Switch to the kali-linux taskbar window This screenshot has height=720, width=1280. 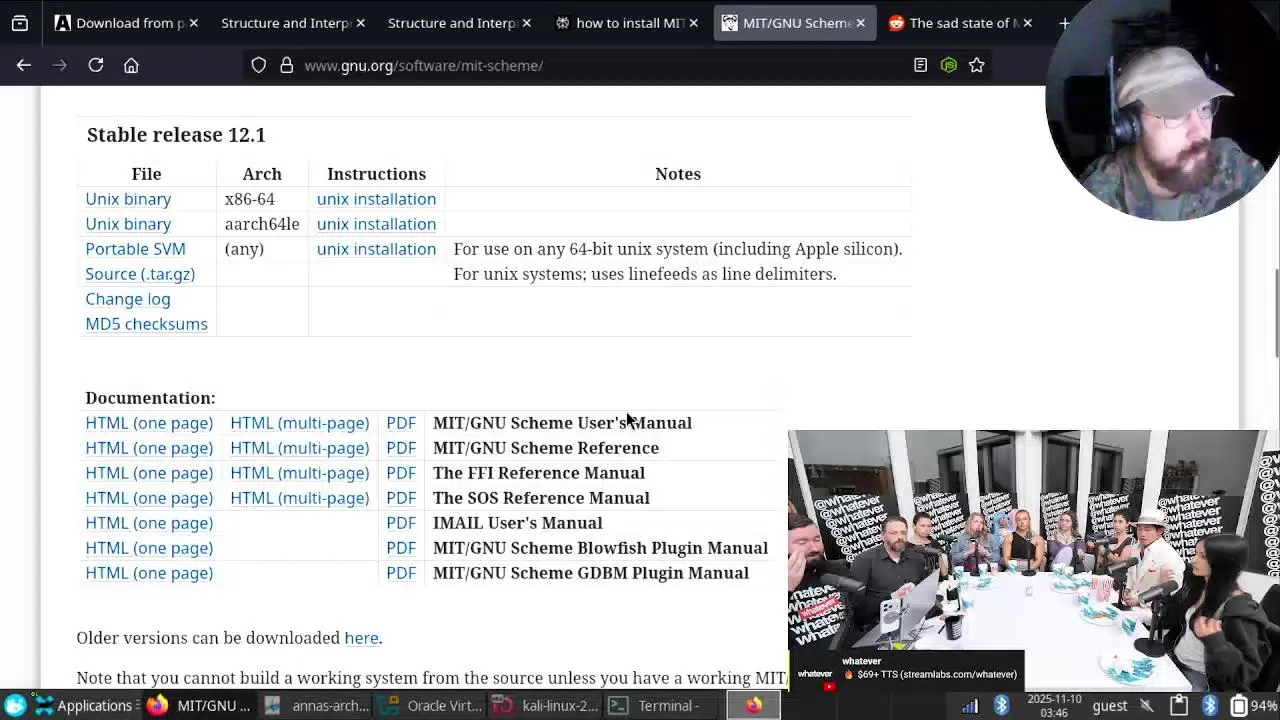pos(548,706)
